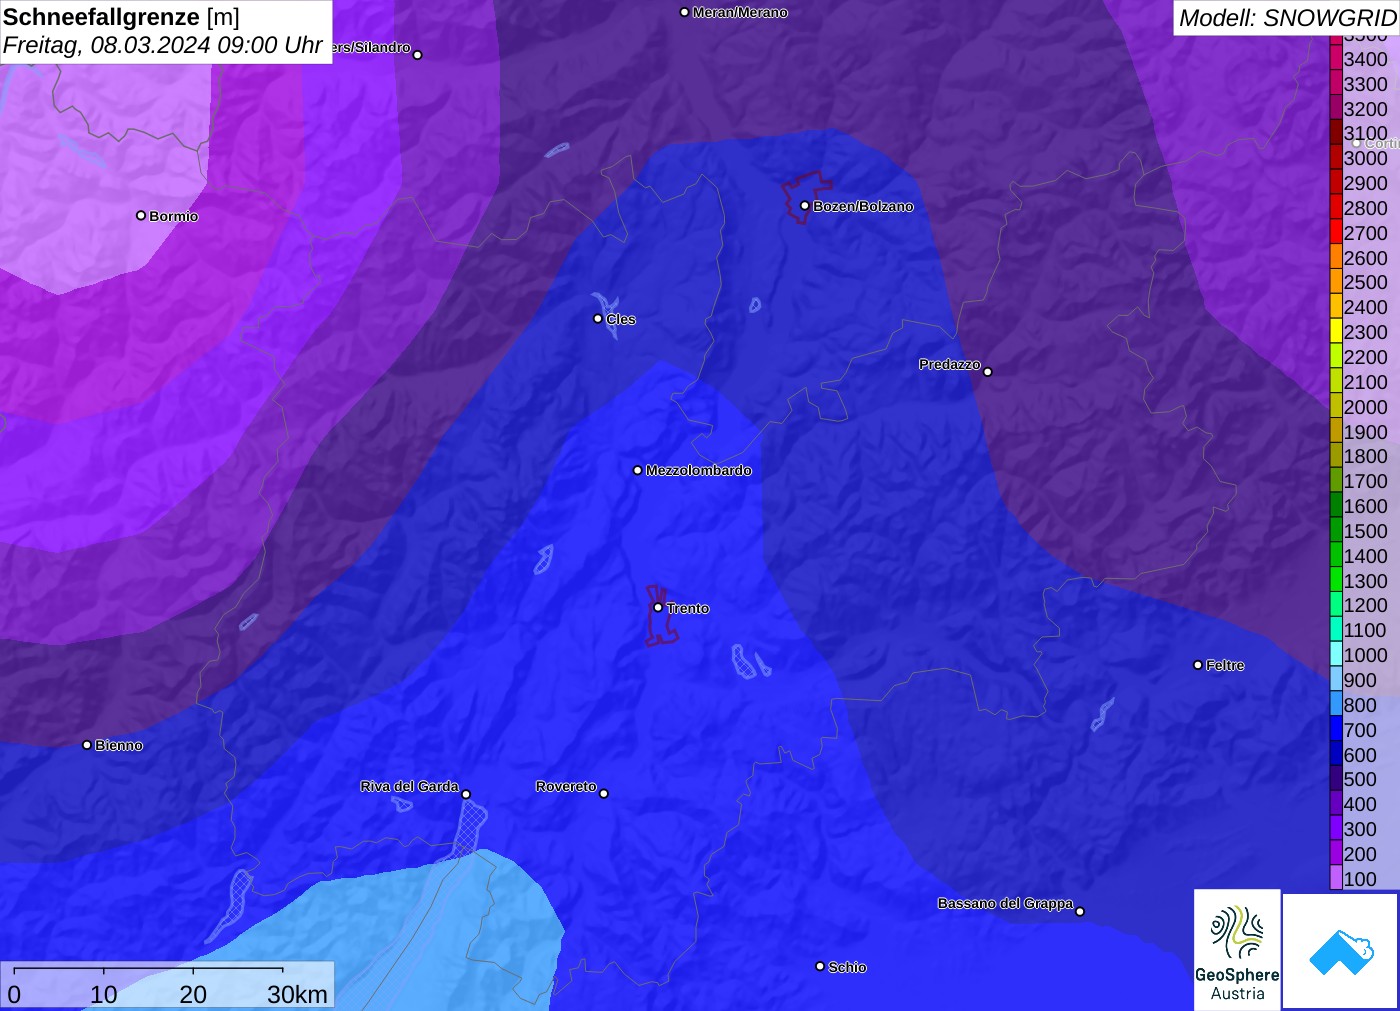Click the Cles location marker
Screen dimensions: 1400x1011
tap(598, 318)
